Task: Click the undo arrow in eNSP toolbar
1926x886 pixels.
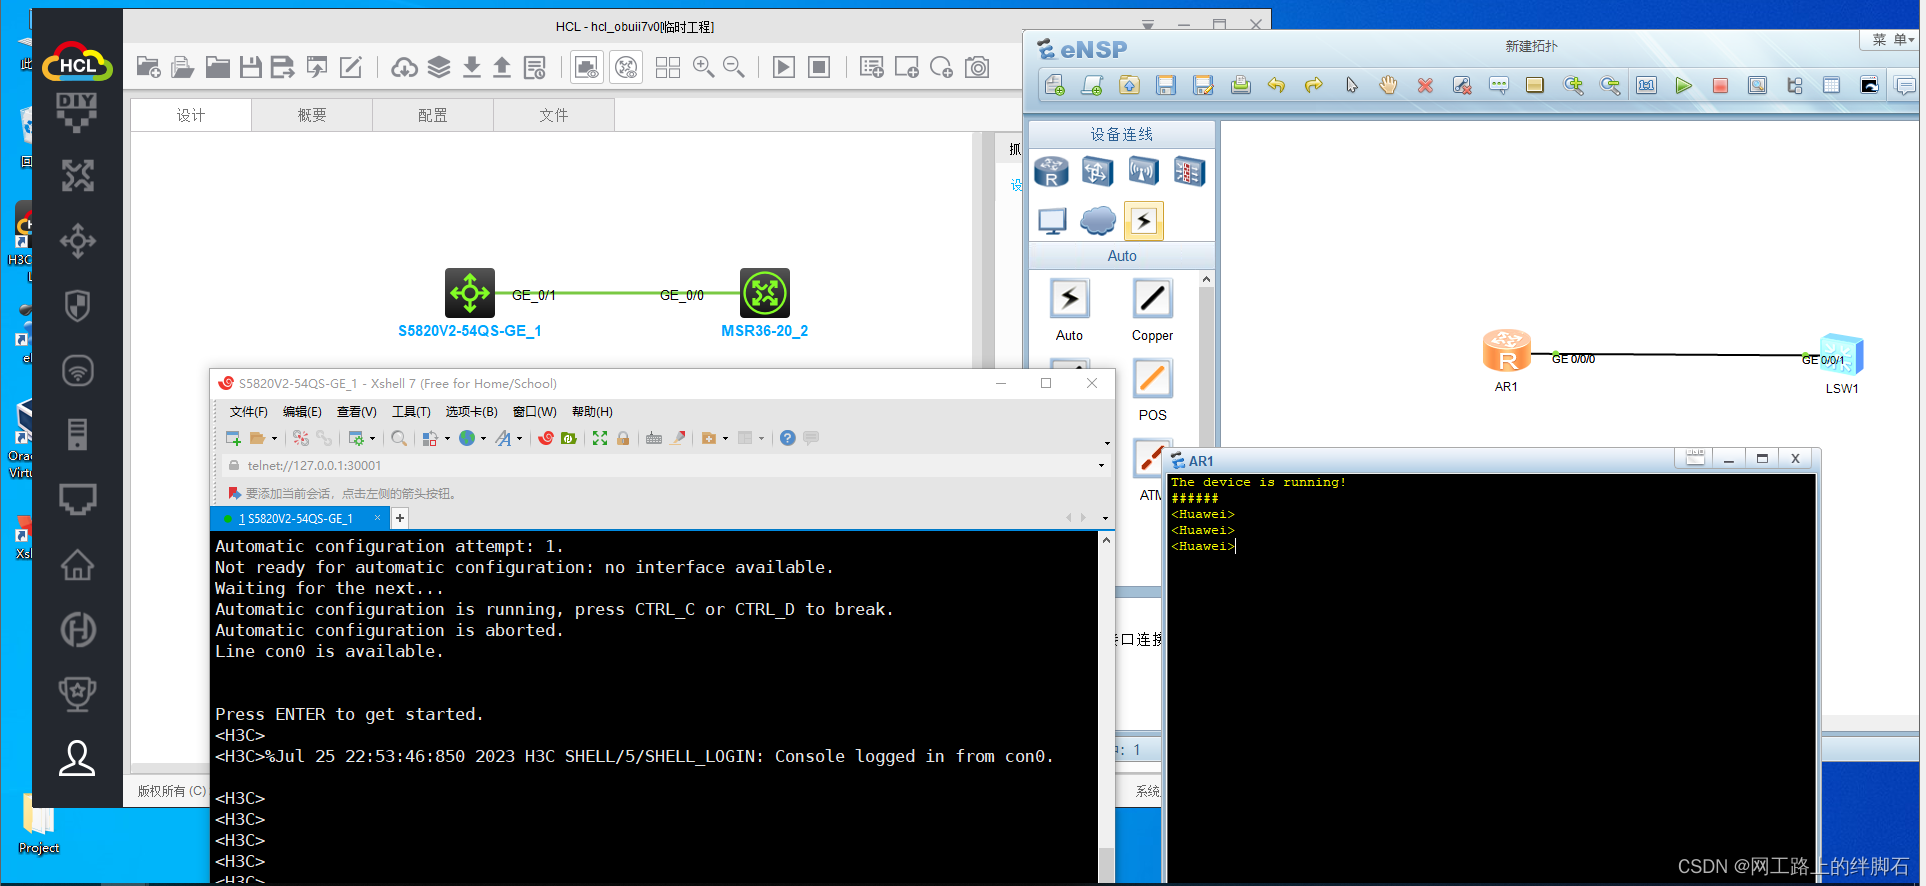Action: (x=1276, y=86)
